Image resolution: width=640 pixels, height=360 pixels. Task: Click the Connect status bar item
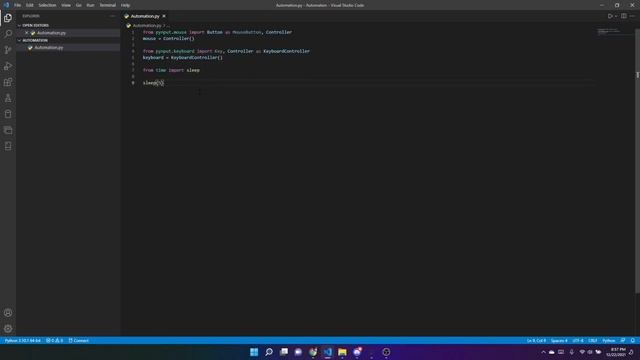coord(79,340)
